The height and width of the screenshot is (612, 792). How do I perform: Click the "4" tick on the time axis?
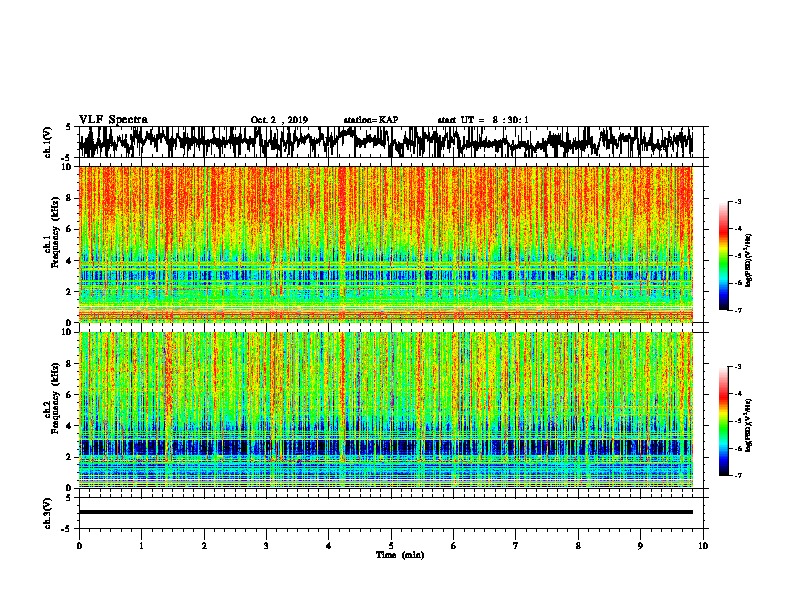[329, 545]
